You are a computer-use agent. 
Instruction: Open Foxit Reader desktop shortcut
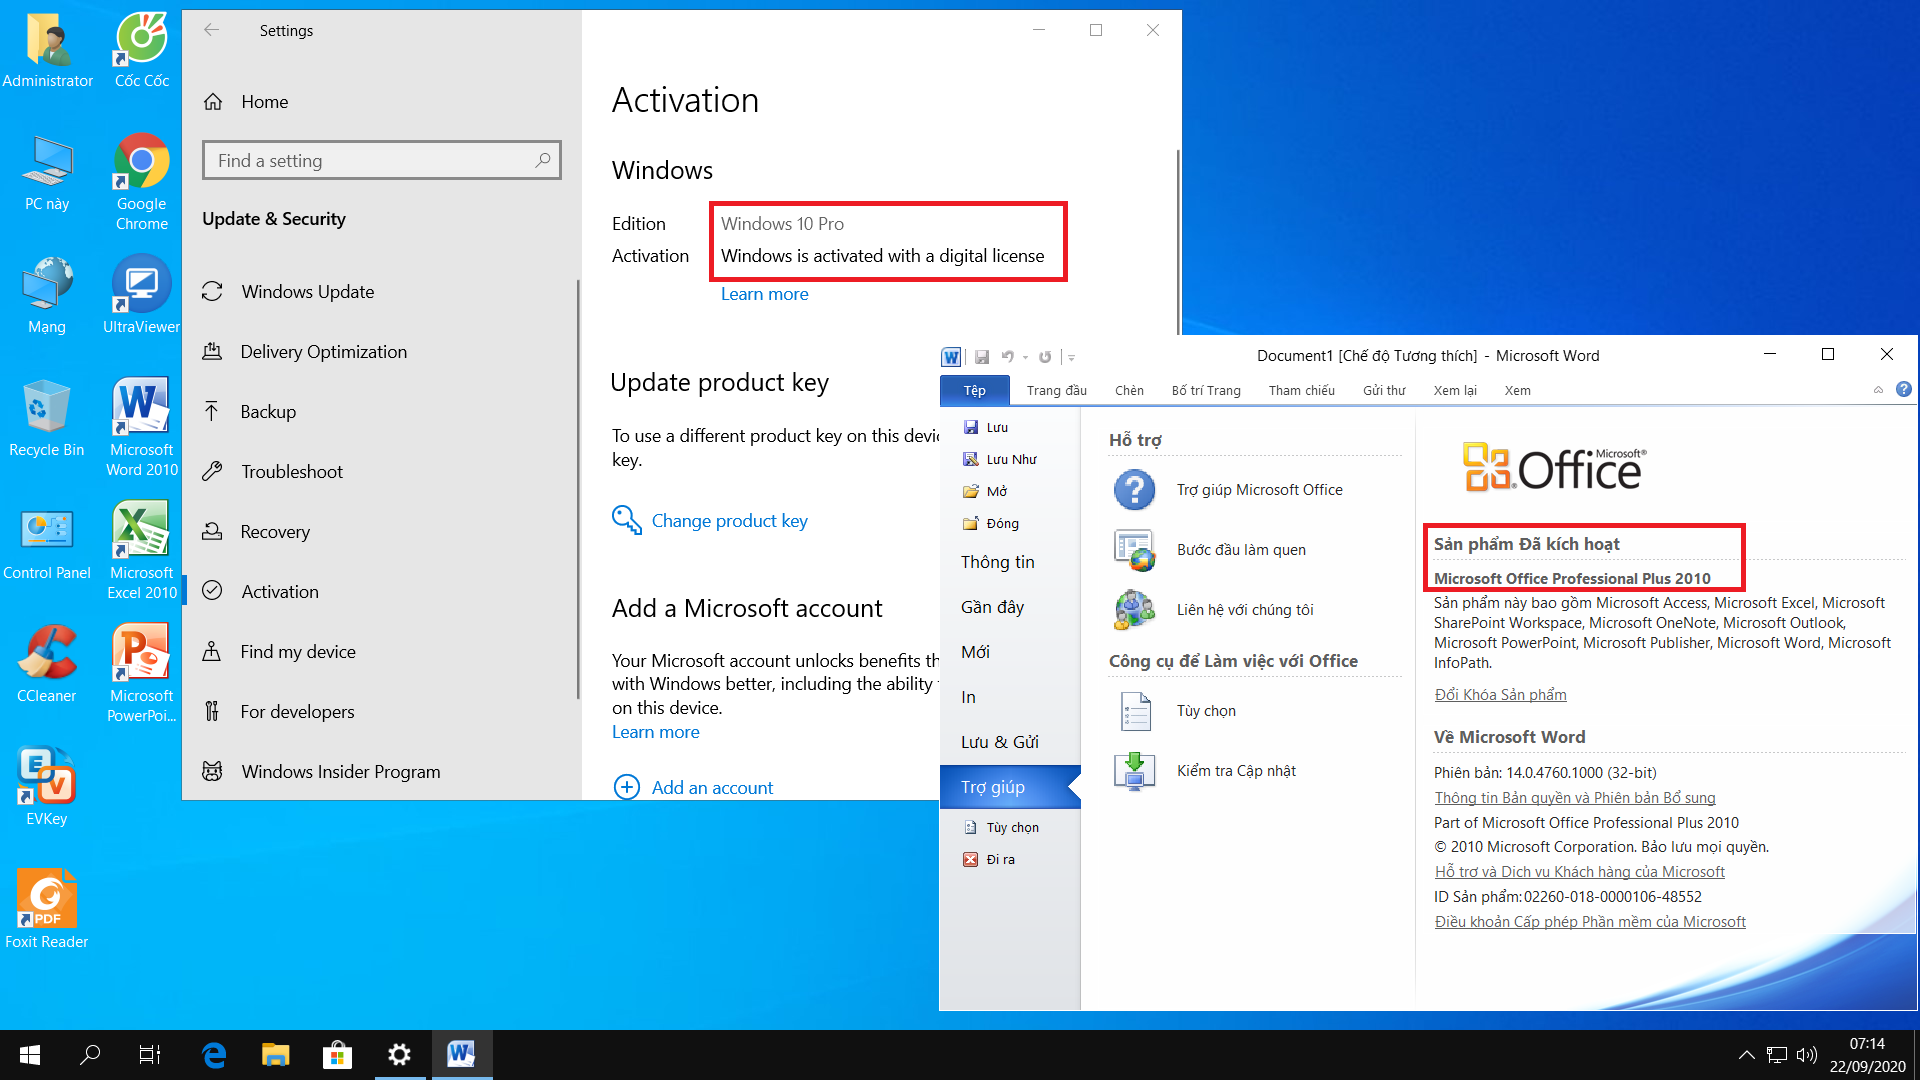46,910
